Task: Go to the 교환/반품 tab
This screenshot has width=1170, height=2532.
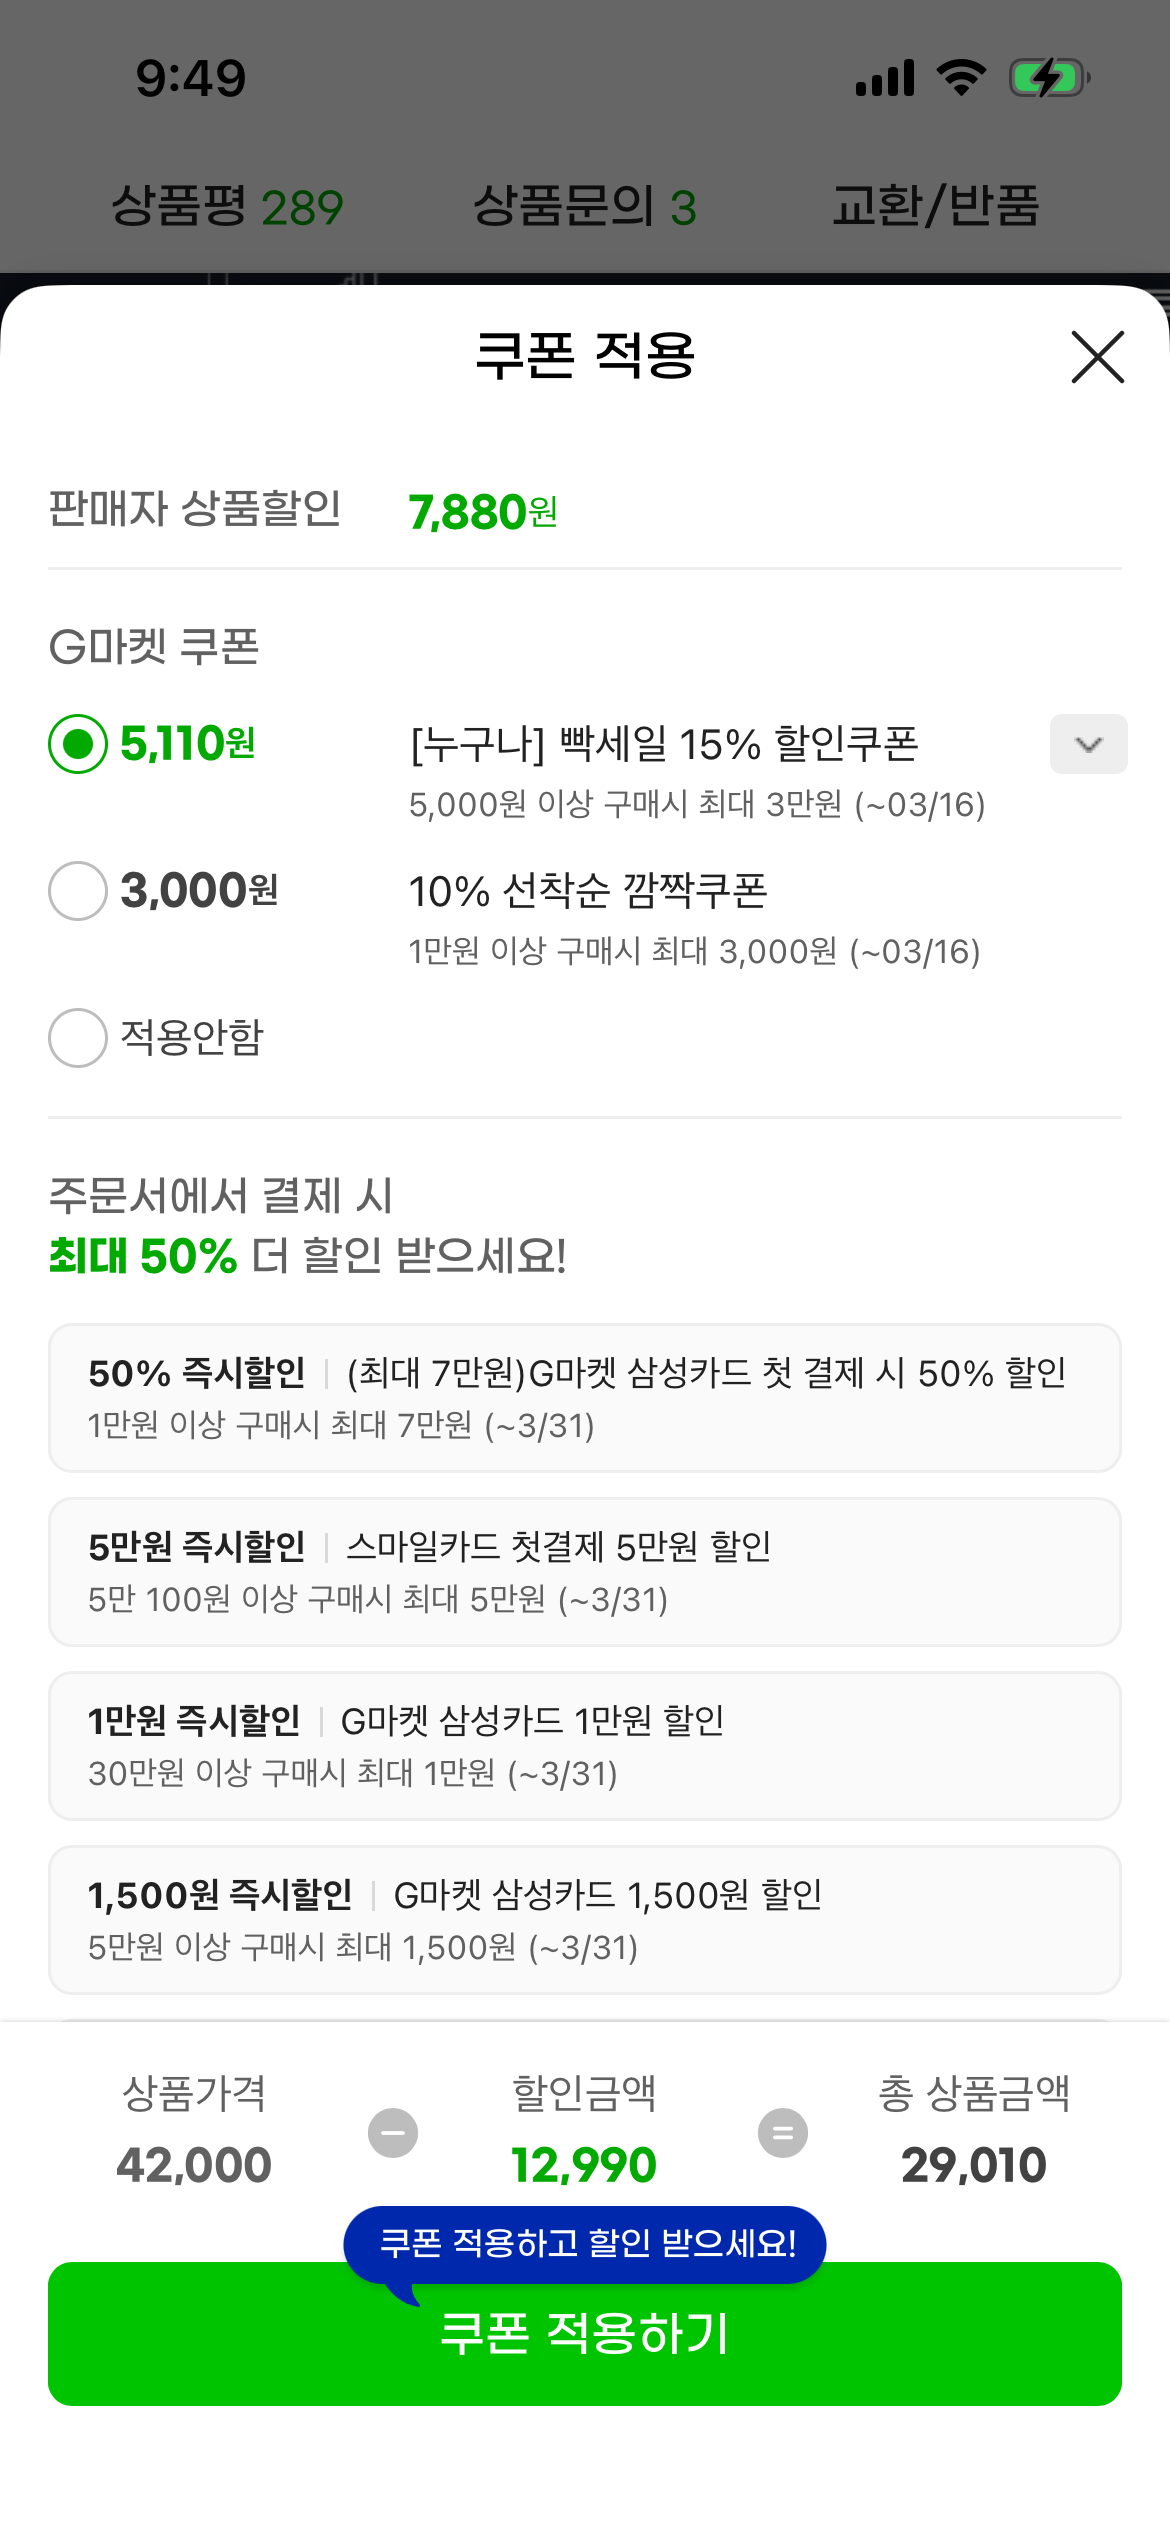Action: pos(936,207)
